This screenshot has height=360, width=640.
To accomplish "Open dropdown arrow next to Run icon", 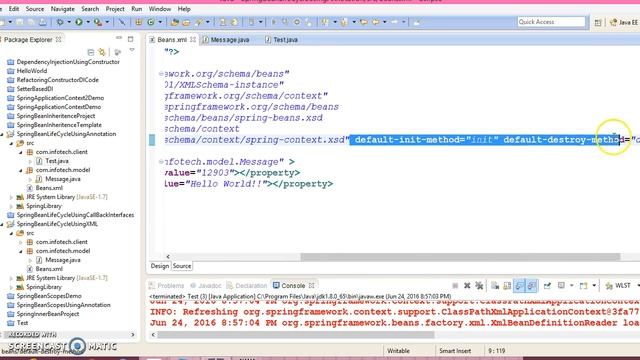I will [88, 22].
